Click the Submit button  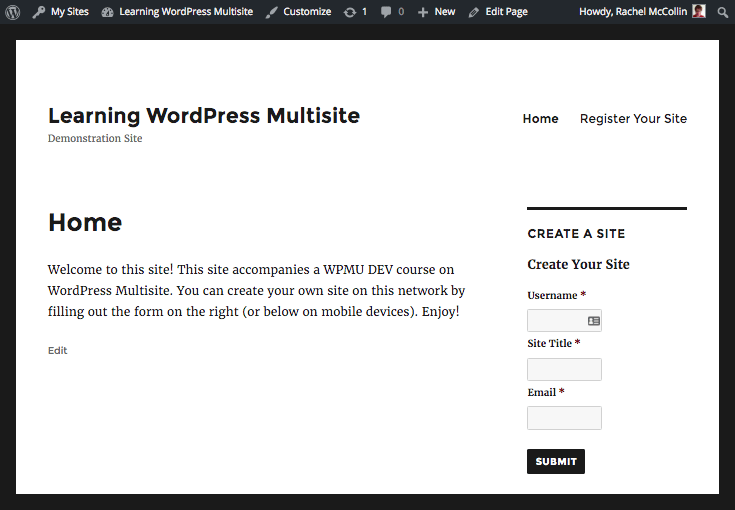coord(556,462)
